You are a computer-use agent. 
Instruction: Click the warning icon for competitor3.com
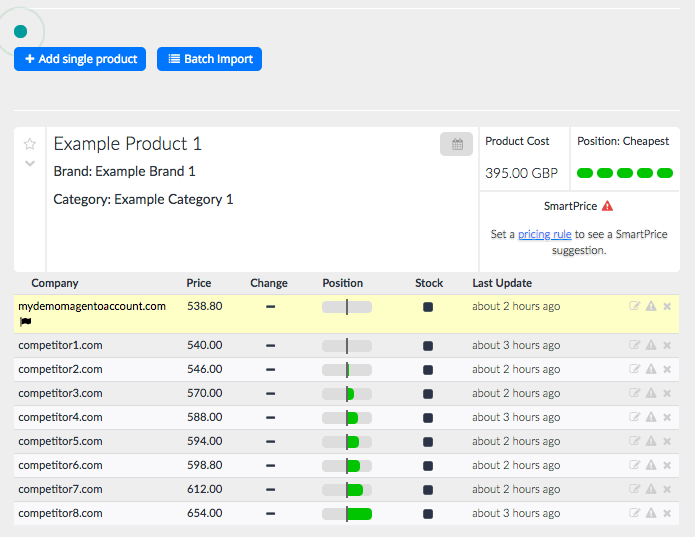pos(651,394)
